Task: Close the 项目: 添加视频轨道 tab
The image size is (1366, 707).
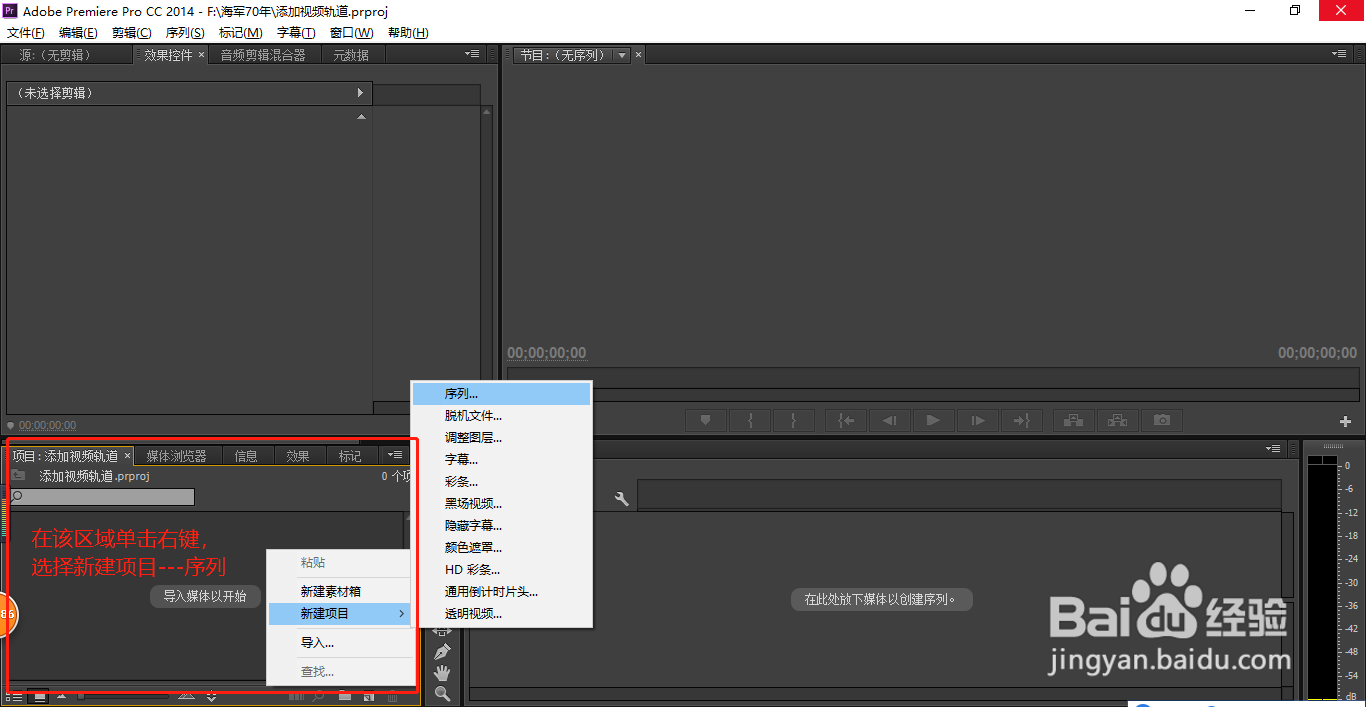Action: (x=127, y=456)
